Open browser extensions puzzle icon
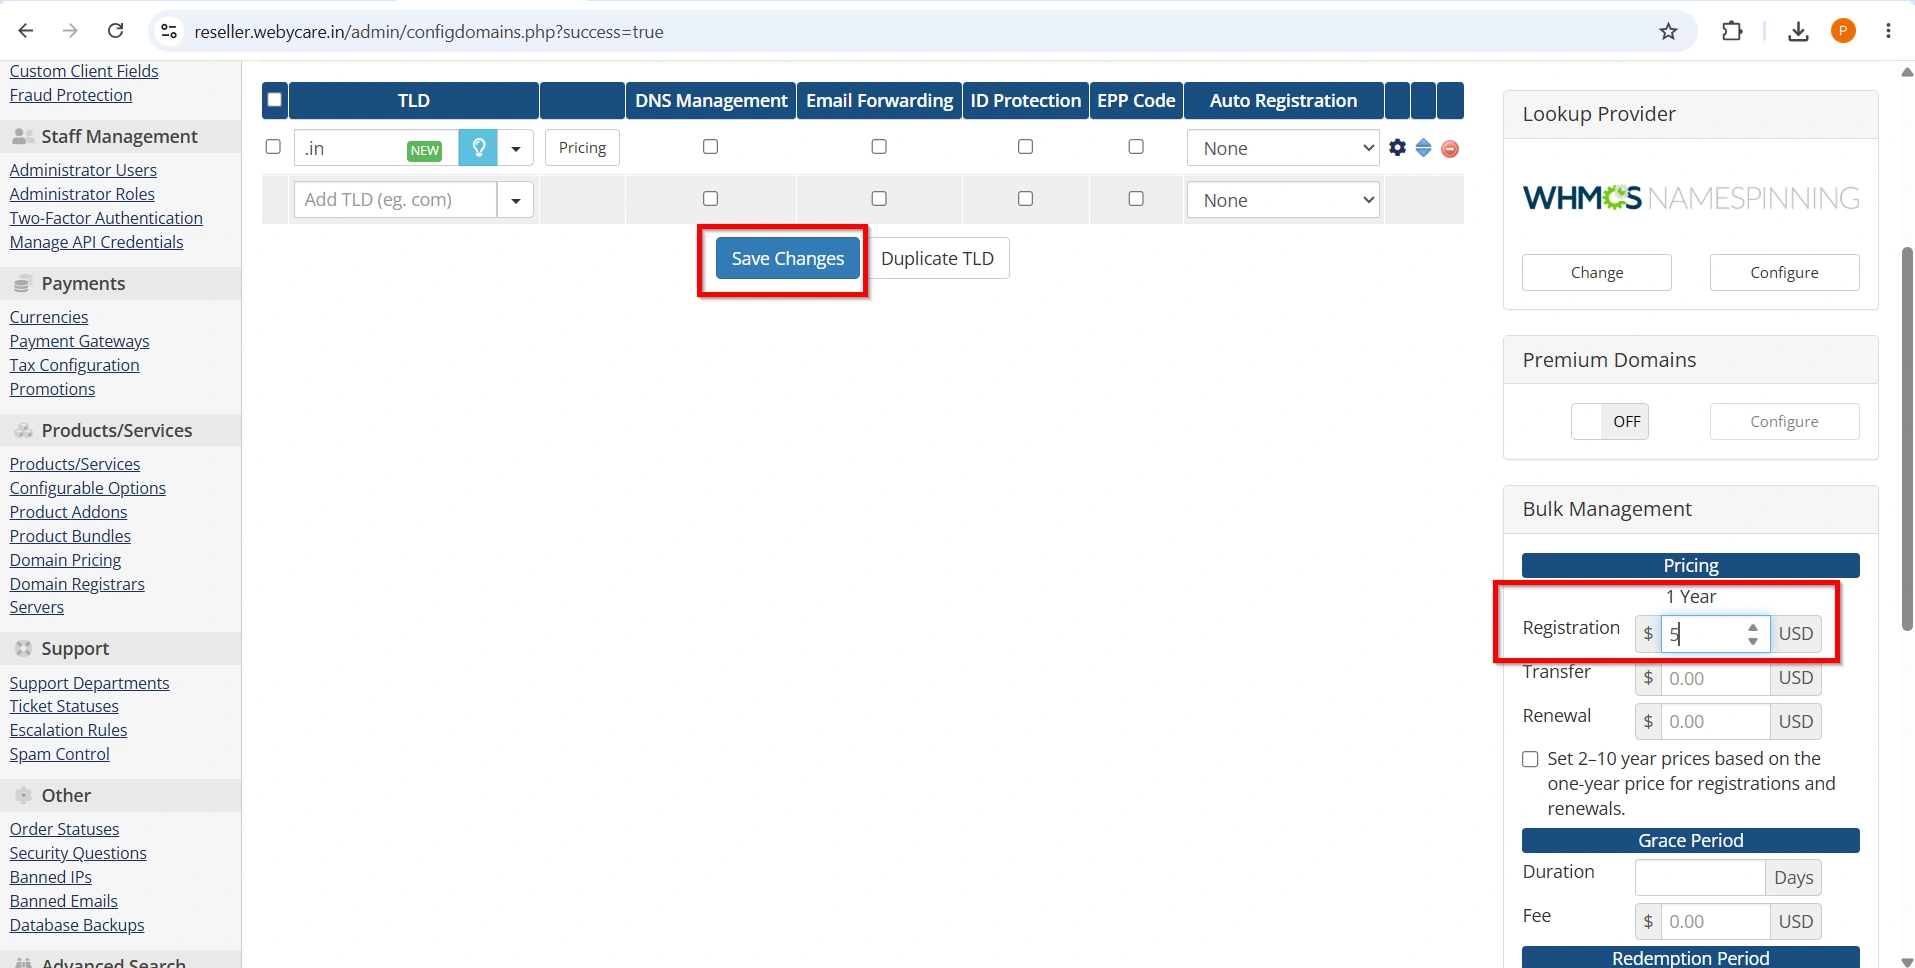The image size is (1915, 968). pyautogui.click(x=1732, y=31)
